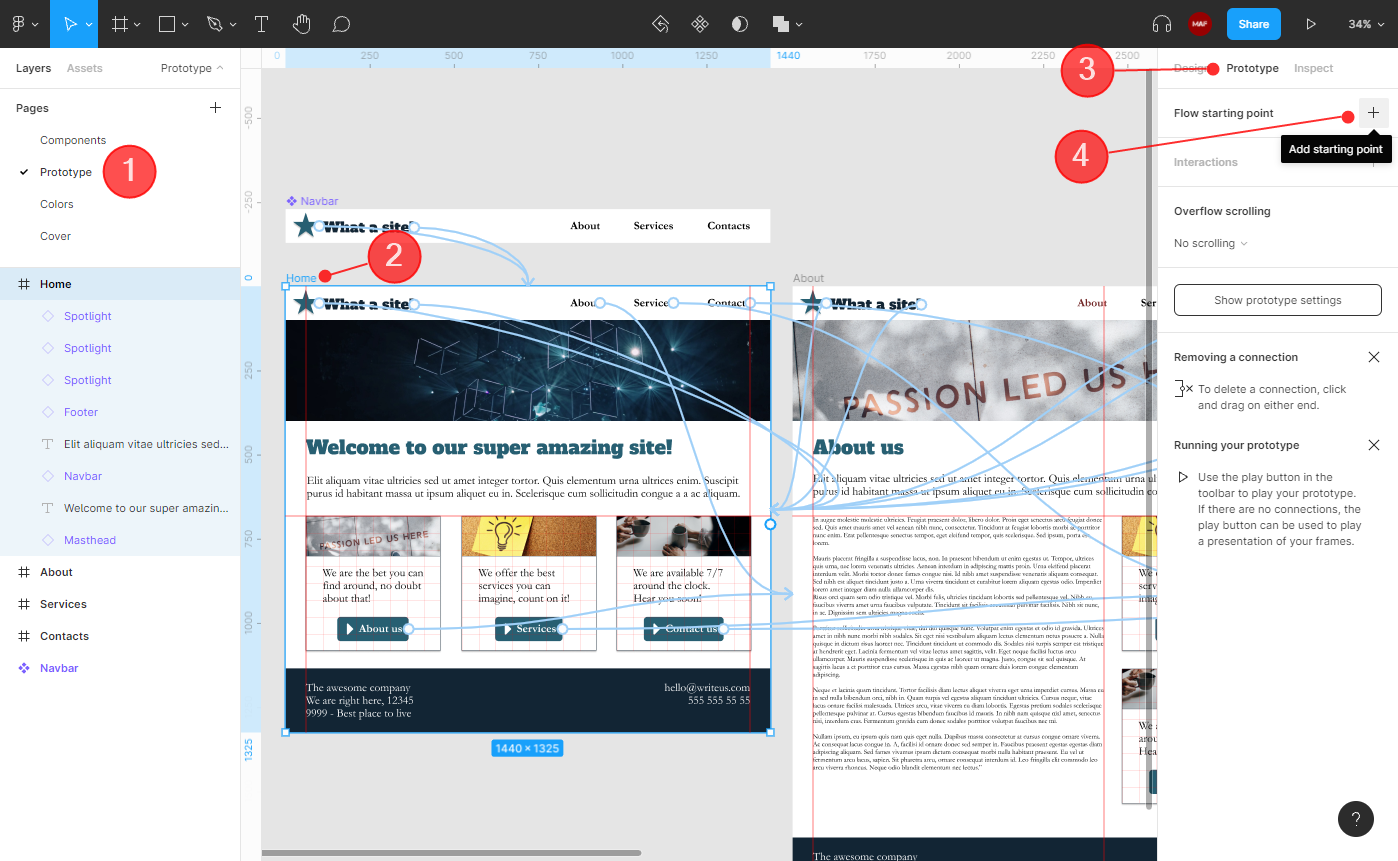The image size is (1398, 861).
Task: Open the No scrolling overflow dropdown
Action: [x=1211, y=243]
